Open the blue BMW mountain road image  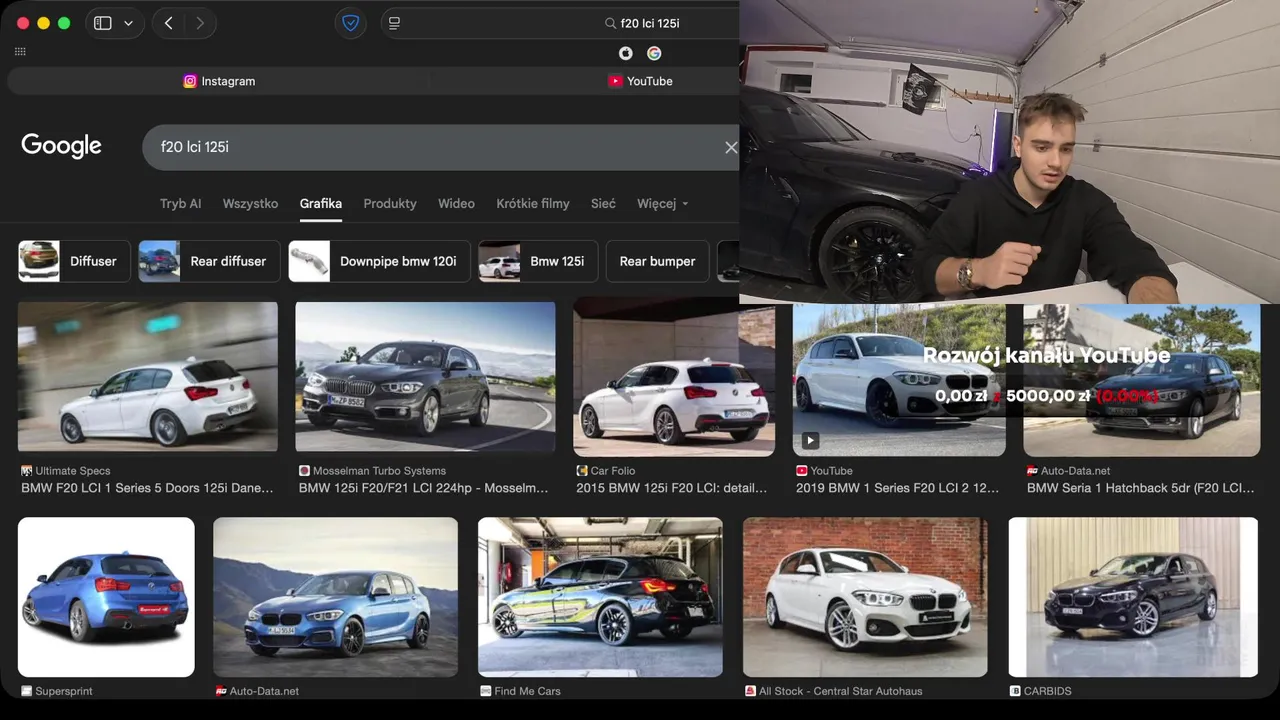pyautogui.click(x=335, y=597)
